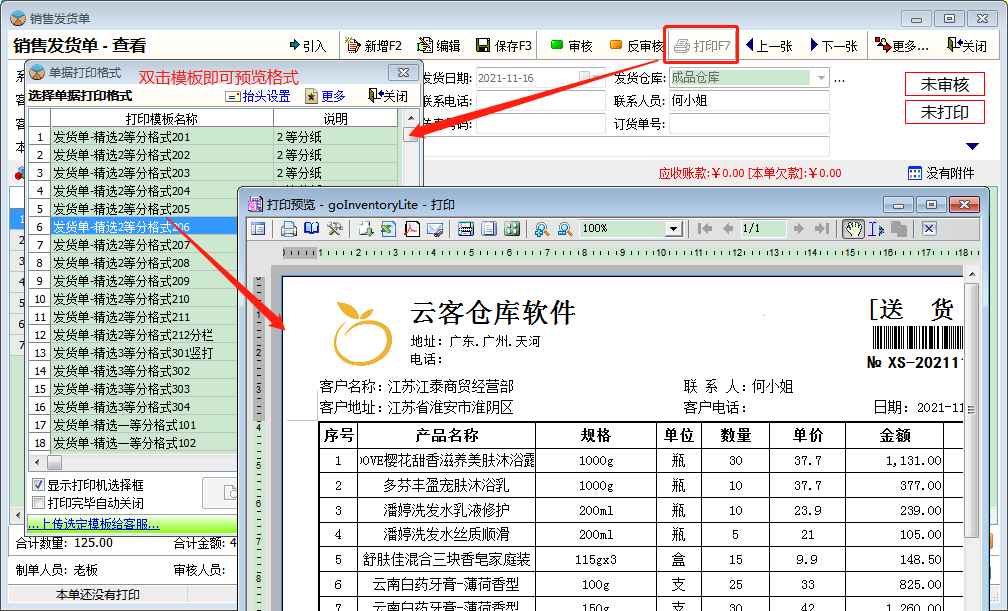The width and height of the screenshot is (1008, 611).
Task: Click the printer icon in print preview toolbar
Action: pos(289,229)
